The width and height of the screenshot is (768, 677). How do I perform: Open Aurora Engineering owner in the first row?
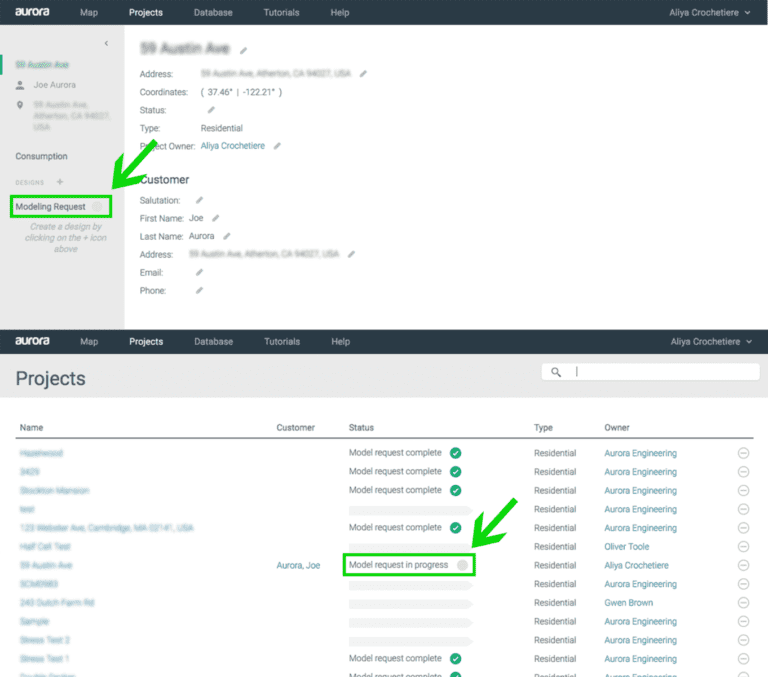coord(640,453)
